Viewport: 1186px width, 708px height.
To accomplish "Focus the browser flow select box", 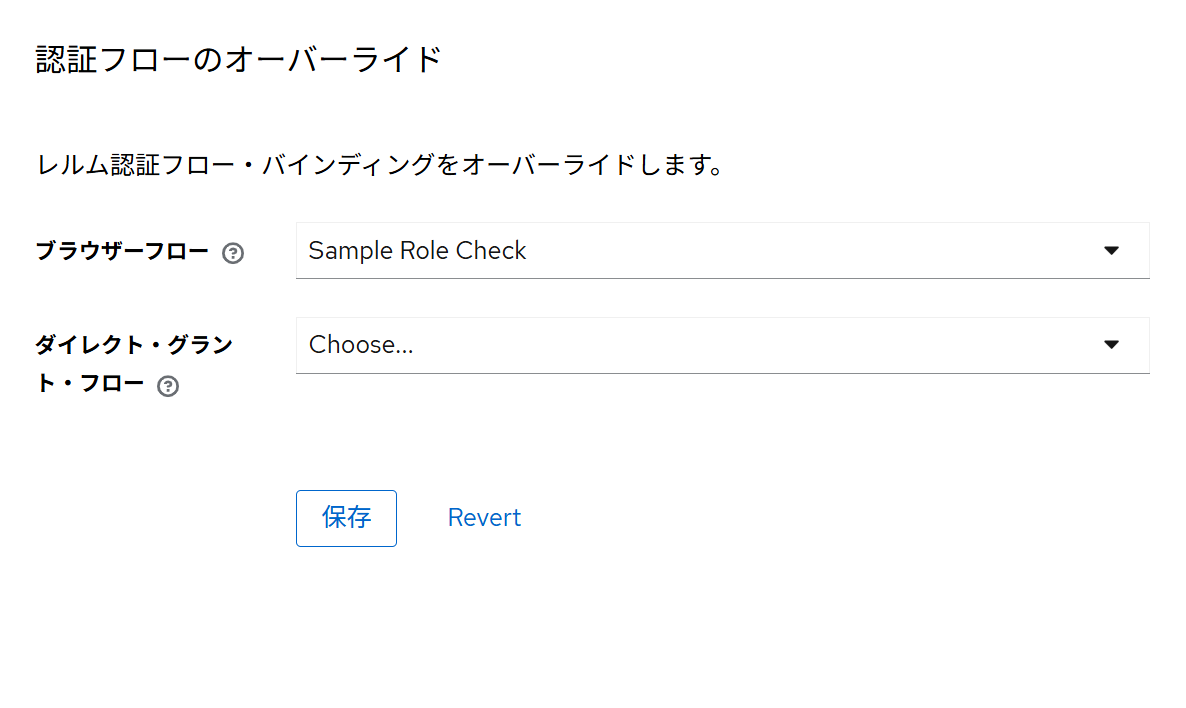I will click(x=700, y=250).
